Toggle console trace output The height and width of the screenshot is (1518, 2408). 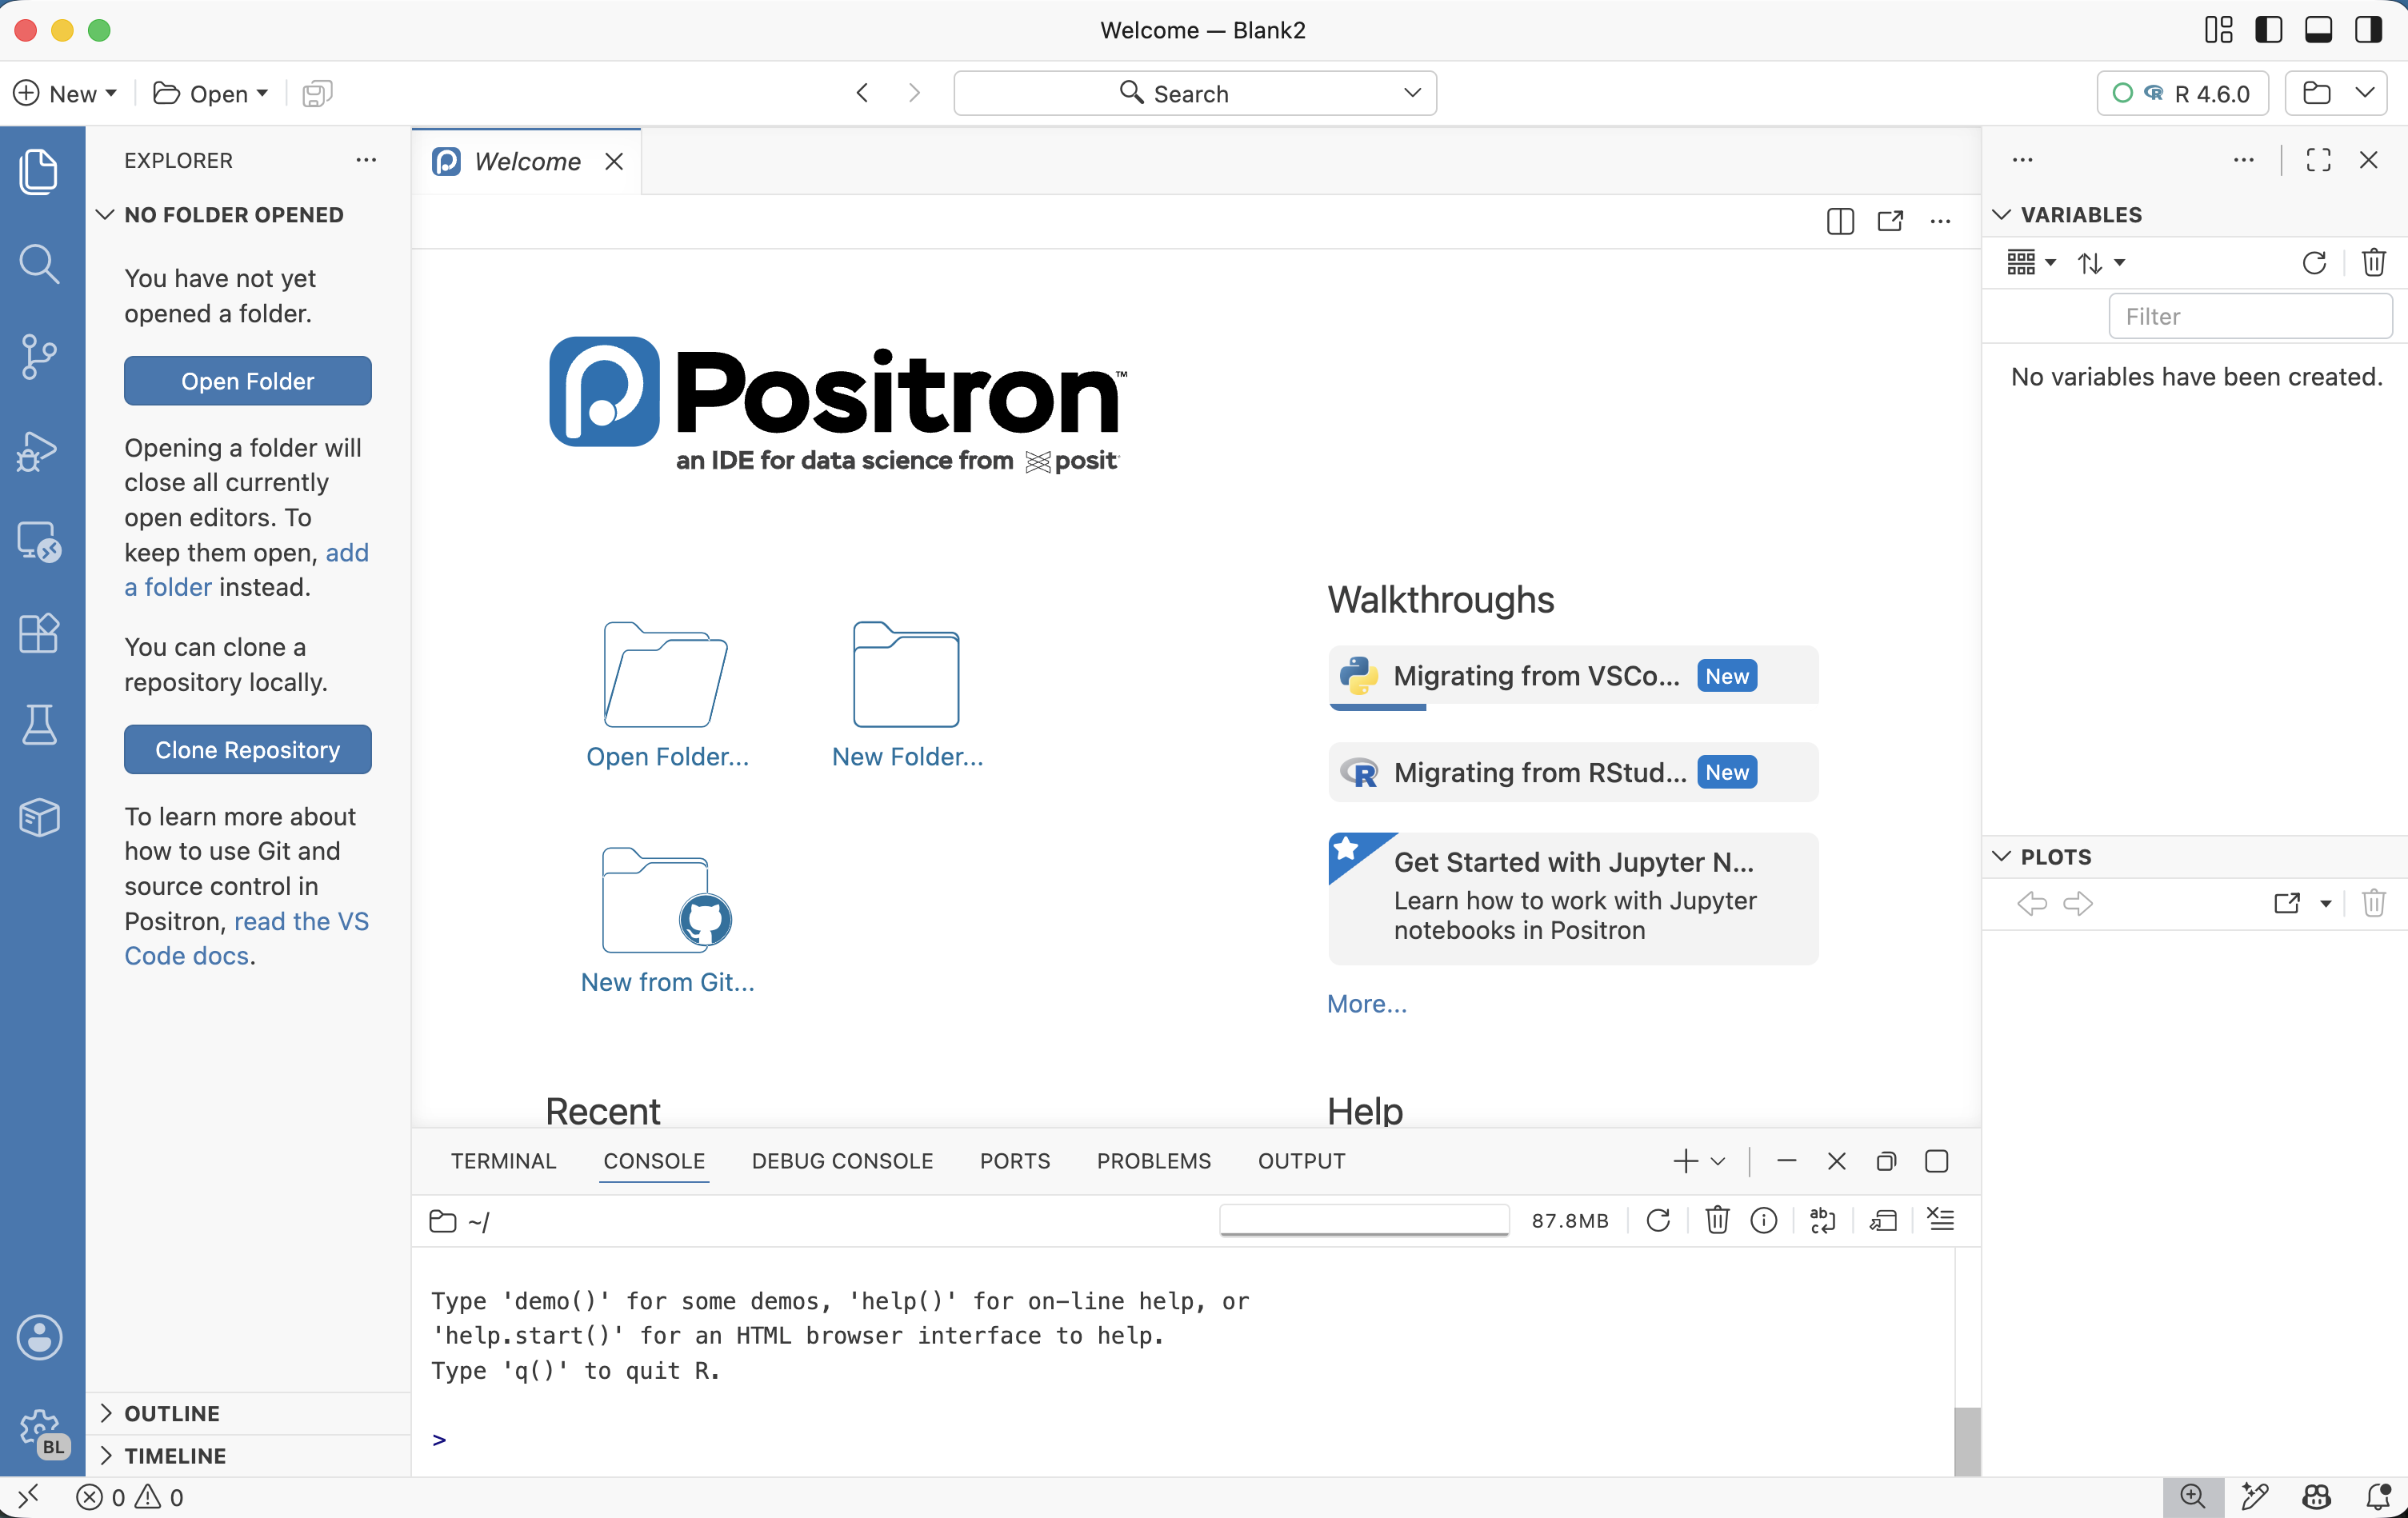pos(1883,1220)
